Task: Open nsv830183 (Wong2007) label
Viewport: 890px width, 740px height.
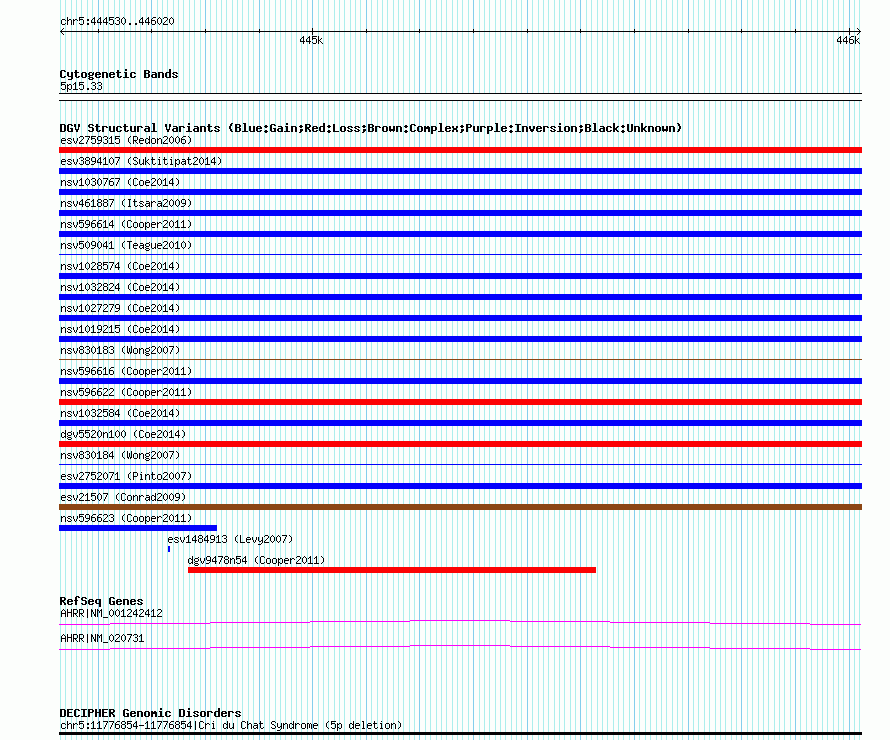Action: point(120,350)
